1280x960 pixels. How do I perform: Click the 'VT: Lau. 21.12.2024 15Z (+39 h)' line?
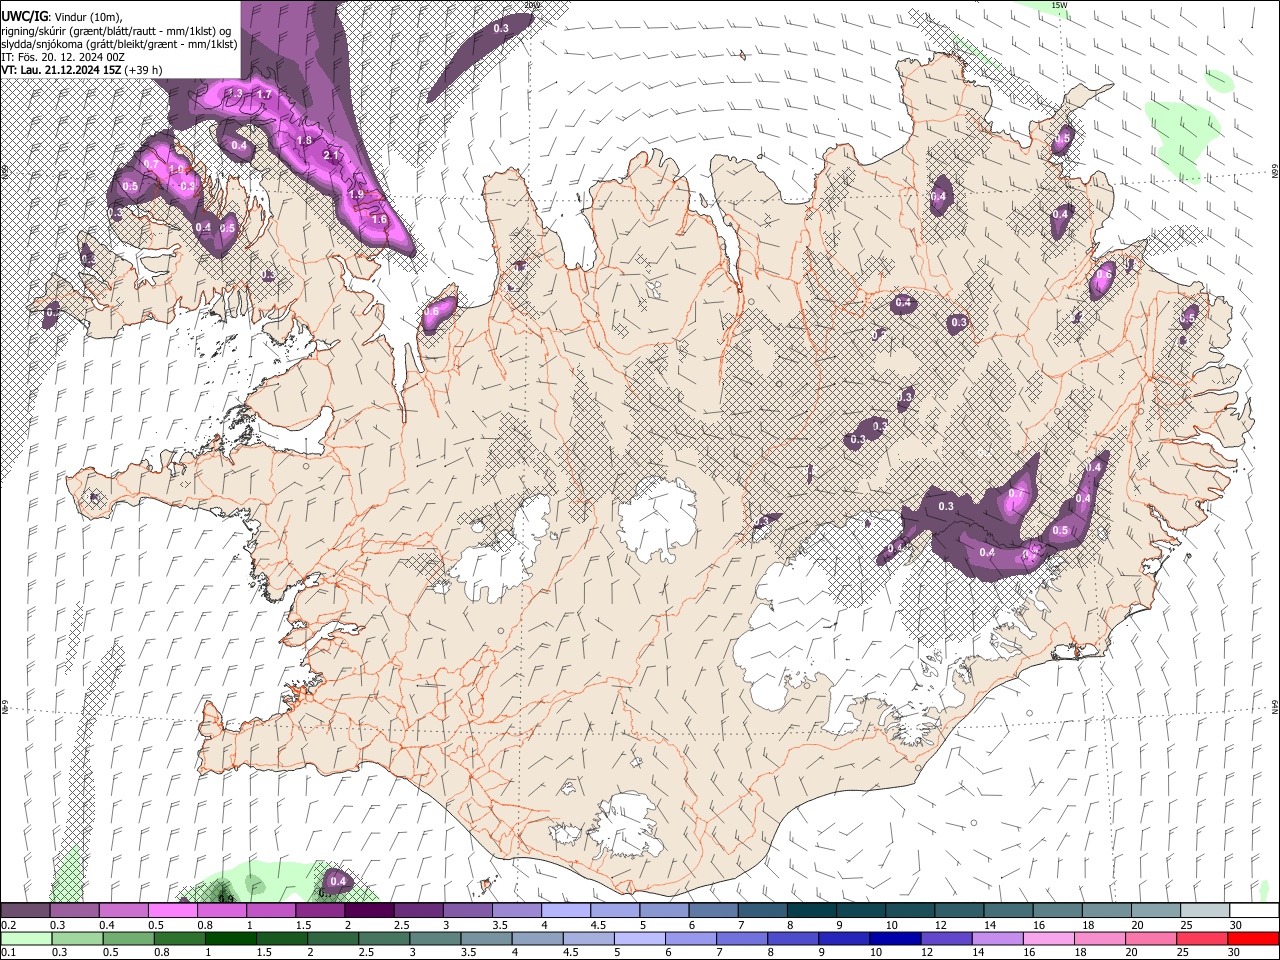click(81, 70)
